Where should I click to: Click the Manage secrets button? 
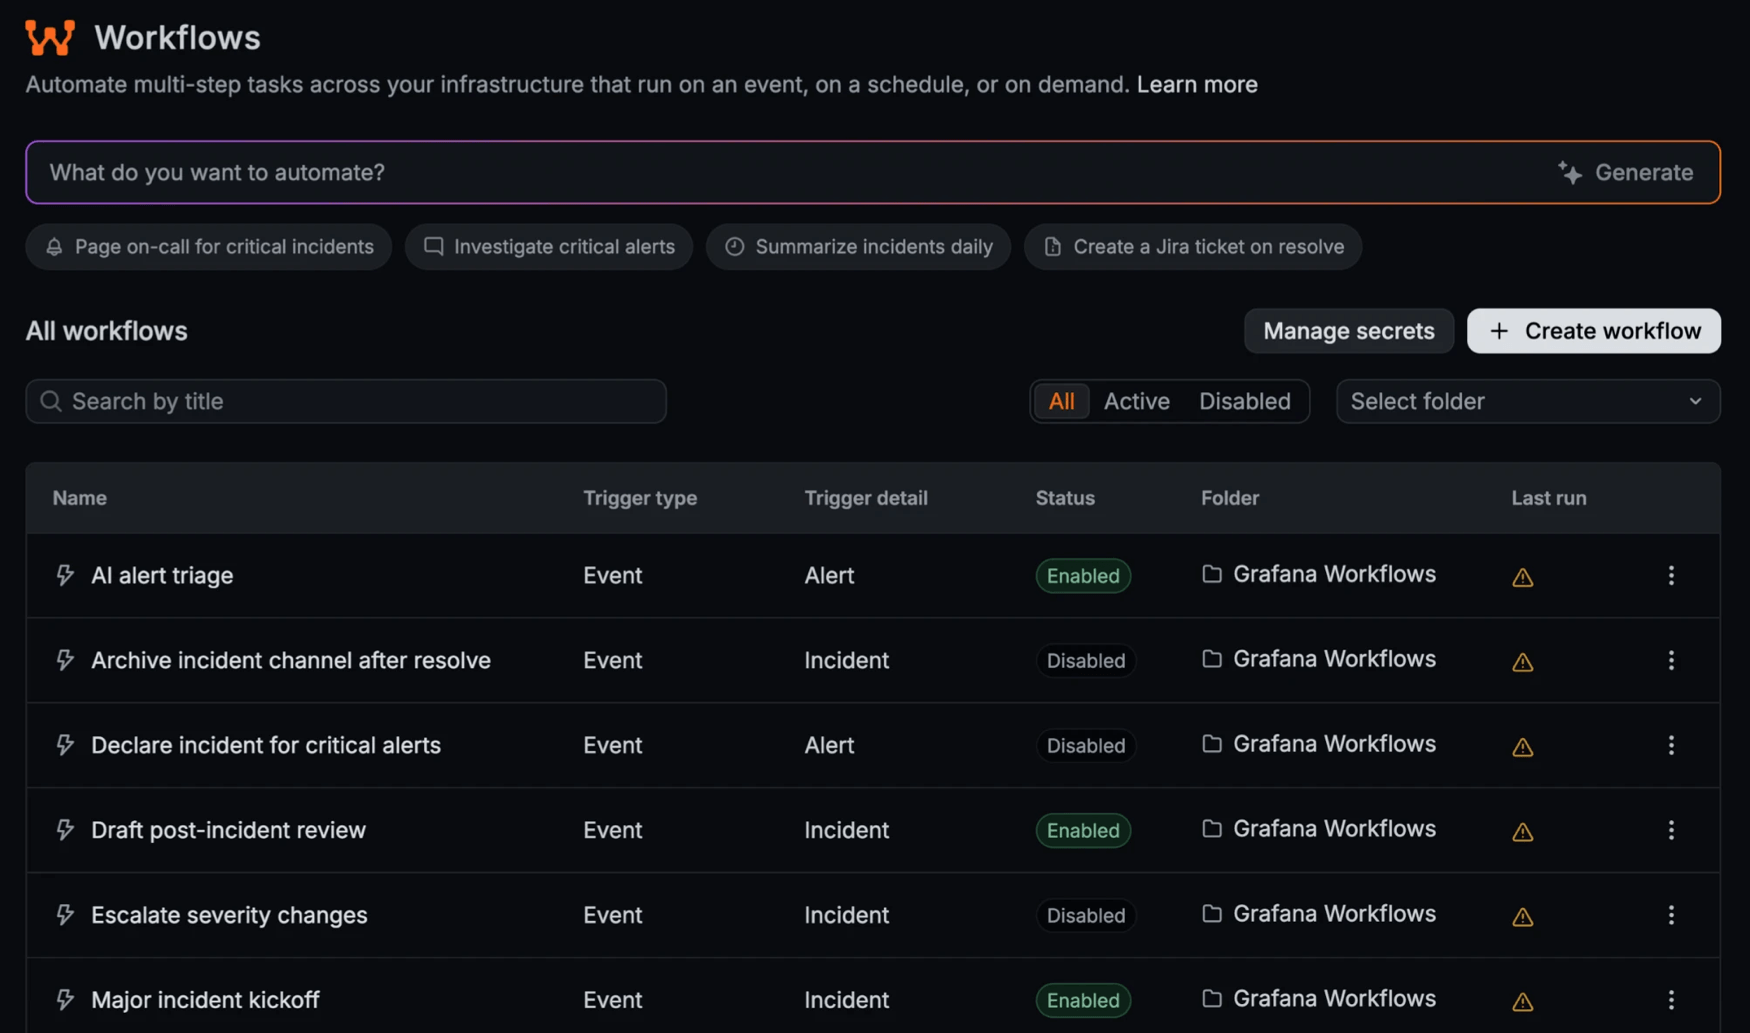coord(1349,331)
